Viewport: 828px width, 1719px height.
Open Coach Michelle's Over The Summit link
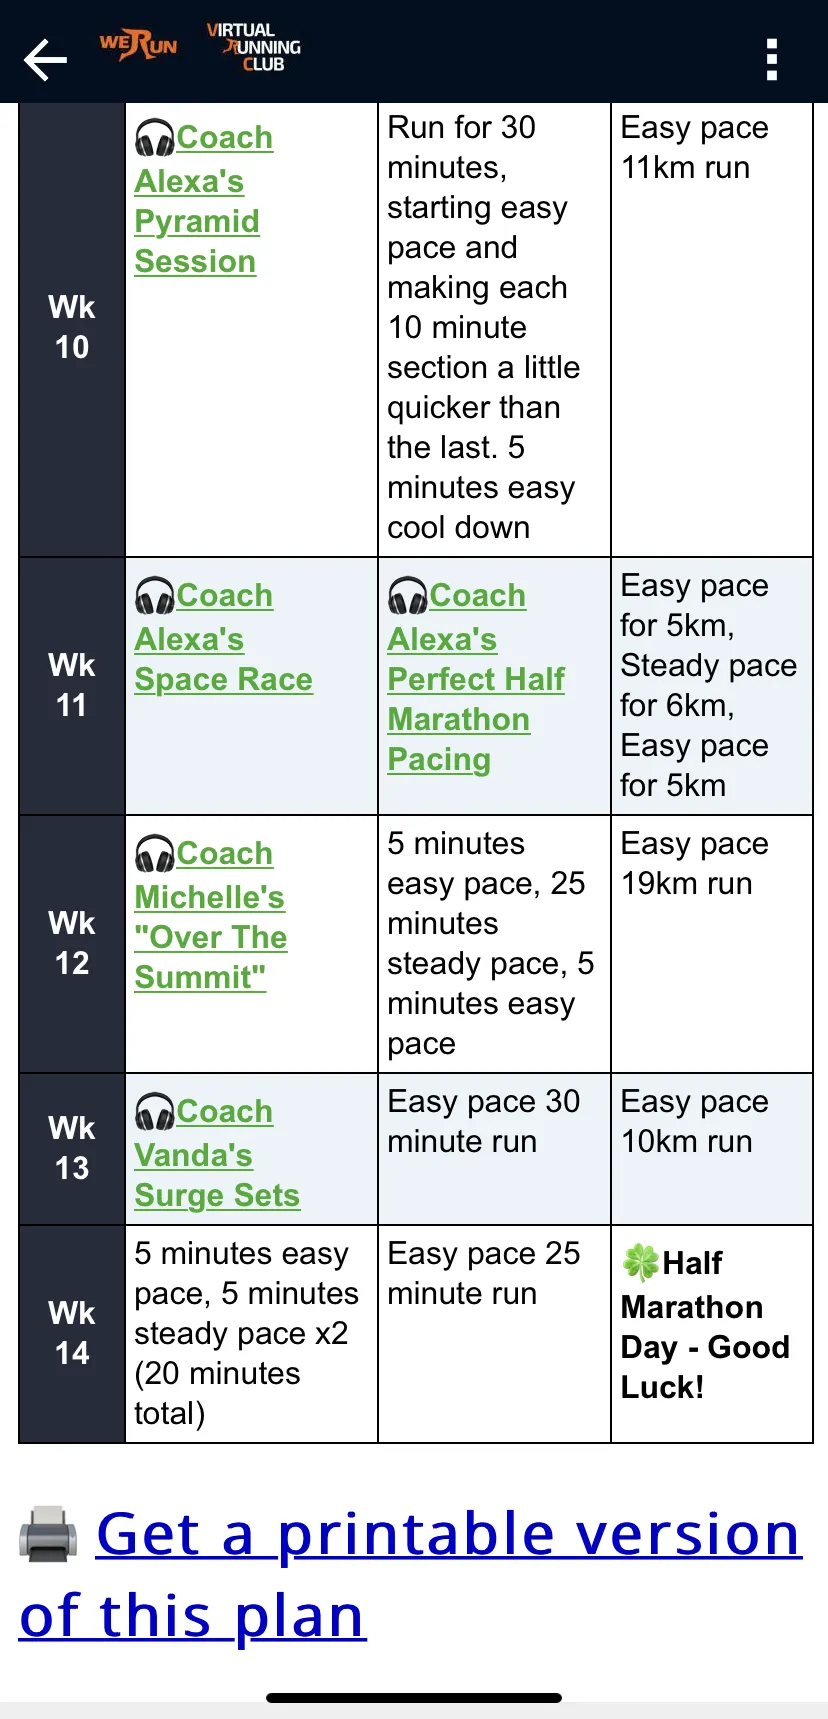click(x=211, y=915)
